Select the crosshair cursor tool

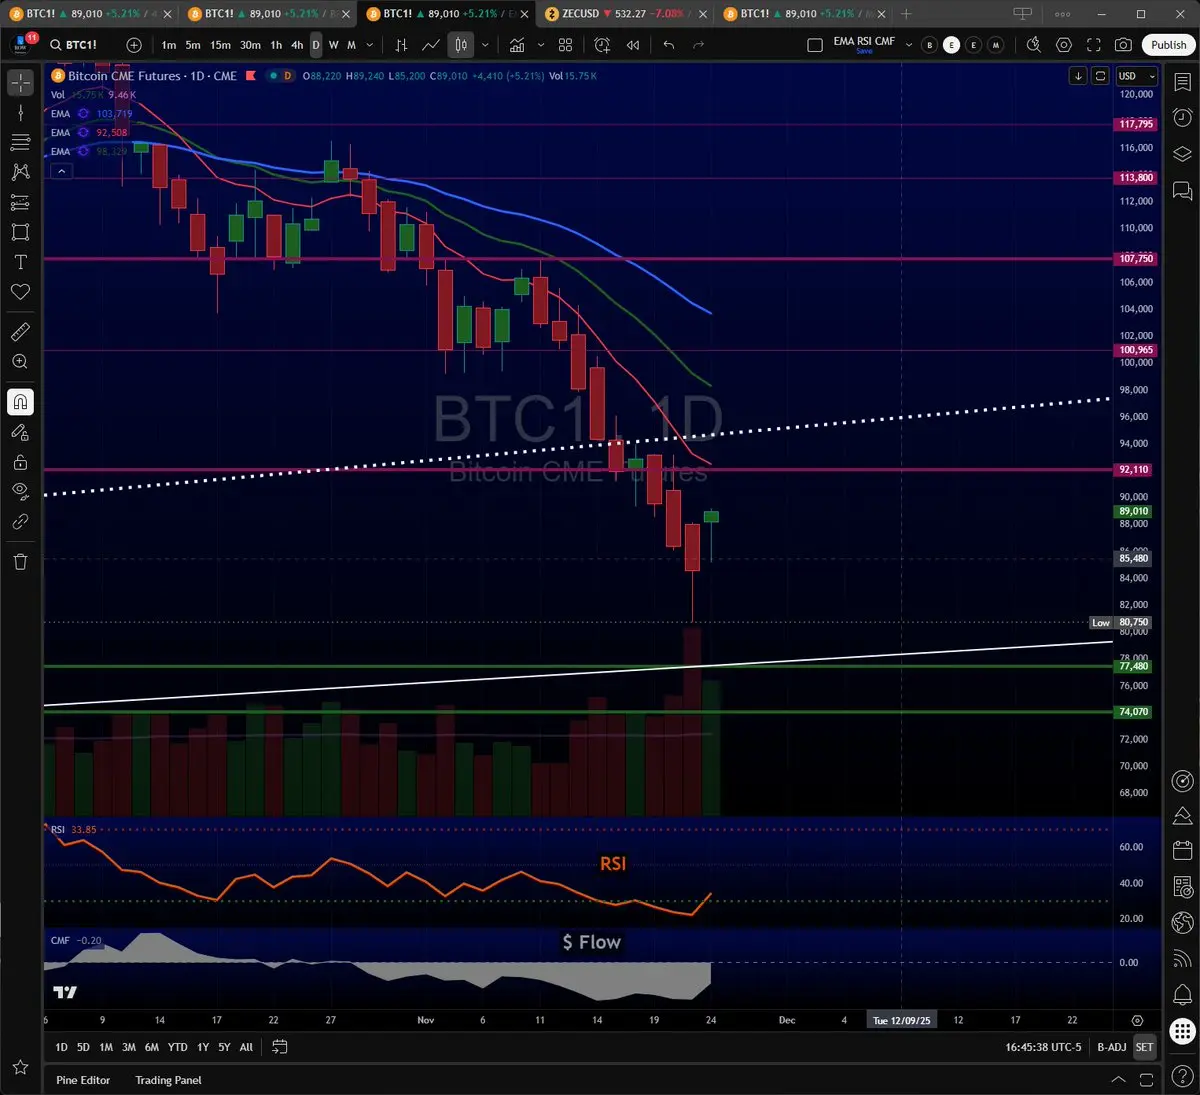[x=20, y=83]
